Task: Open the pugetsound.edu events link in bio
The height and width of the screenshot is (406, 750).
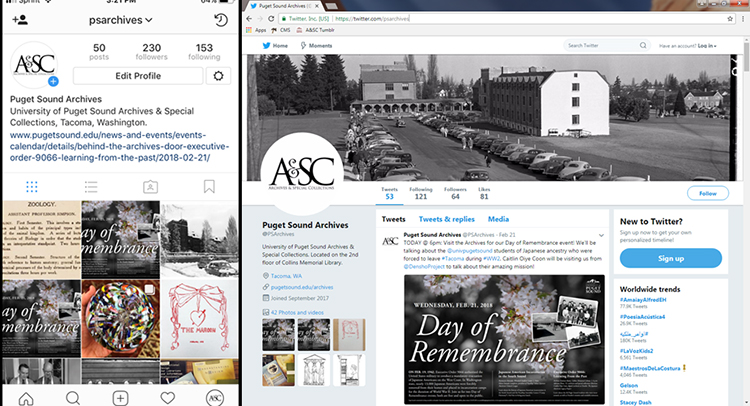Action: coord(119,146)
